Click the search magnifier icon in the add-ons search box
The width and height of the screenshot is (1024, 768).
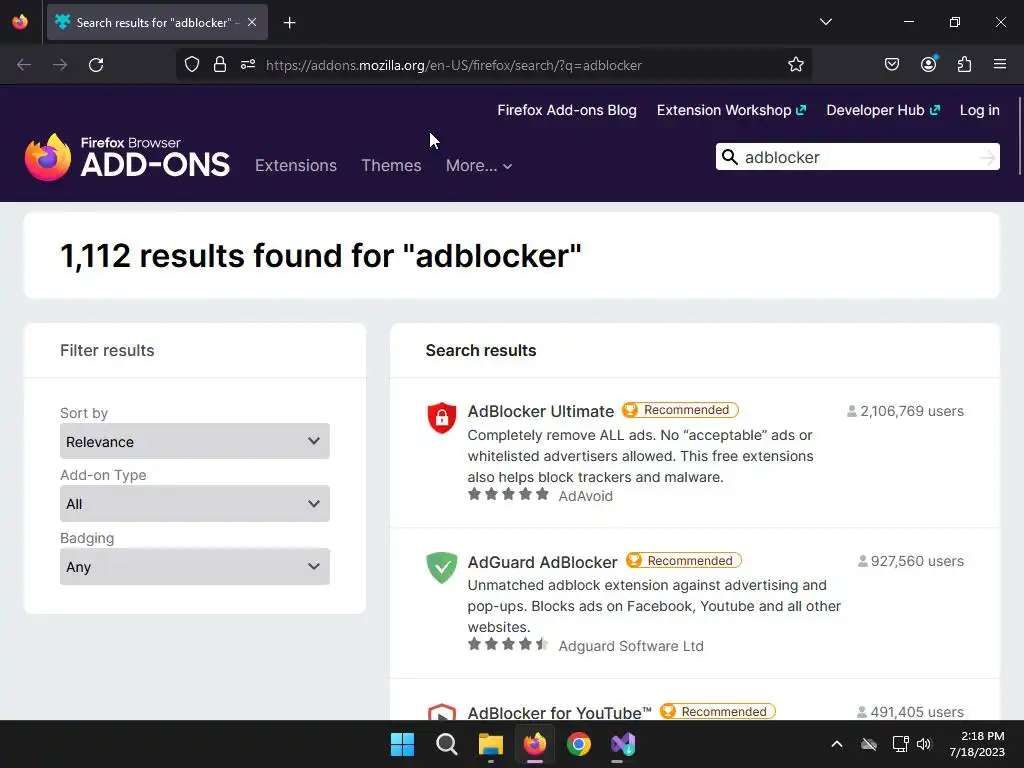coord(729,157)
